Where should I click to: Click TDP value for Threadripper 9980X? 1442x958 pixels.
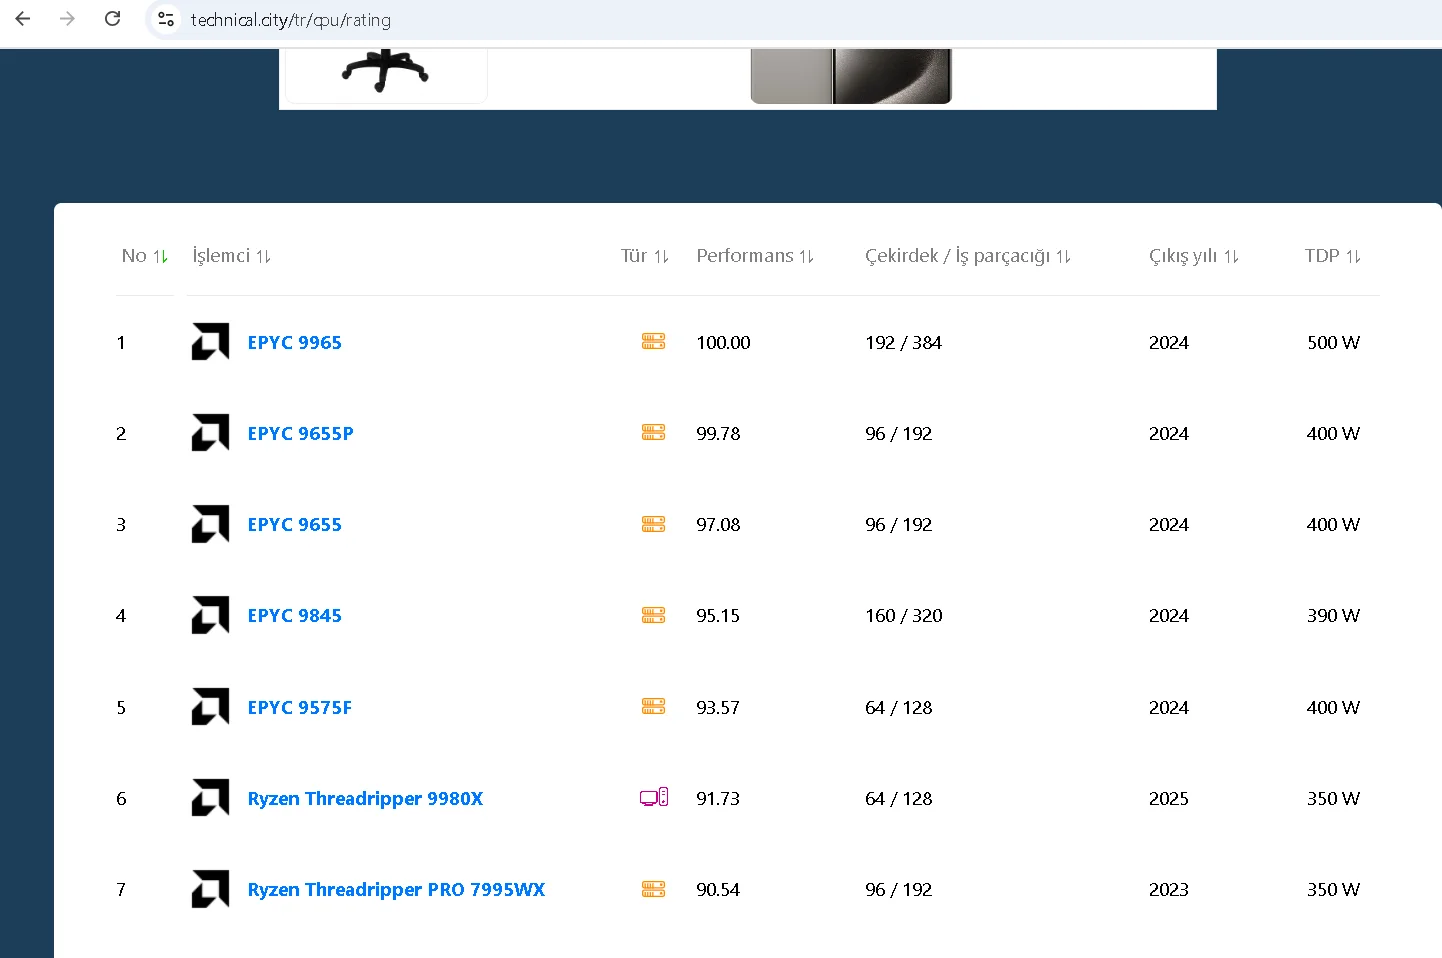tap(1334, 799)
